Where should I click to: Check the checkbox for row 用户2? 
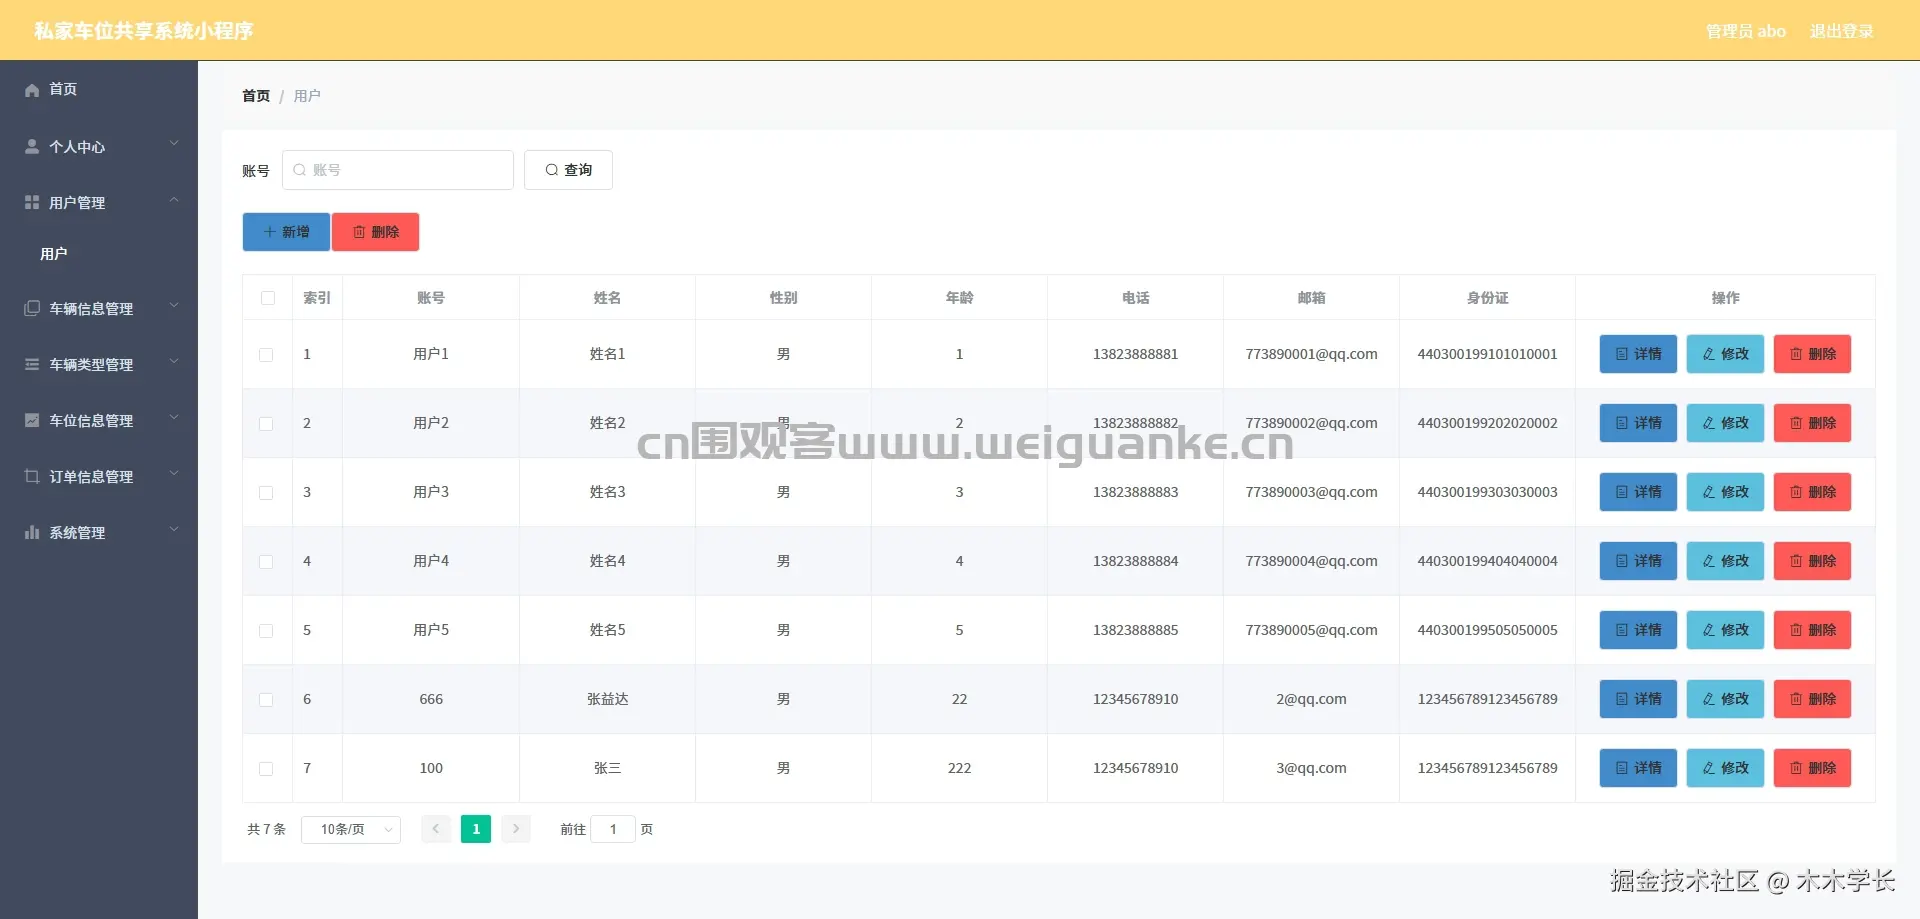(x=266, y=424)
